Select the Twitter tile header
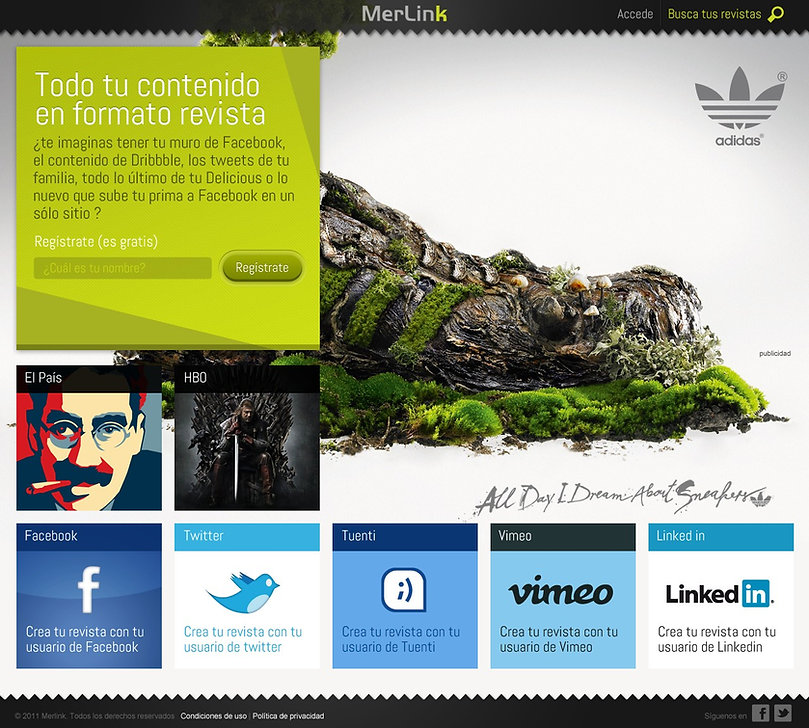Viewport: 809px width, 728px height. (247, 537)
